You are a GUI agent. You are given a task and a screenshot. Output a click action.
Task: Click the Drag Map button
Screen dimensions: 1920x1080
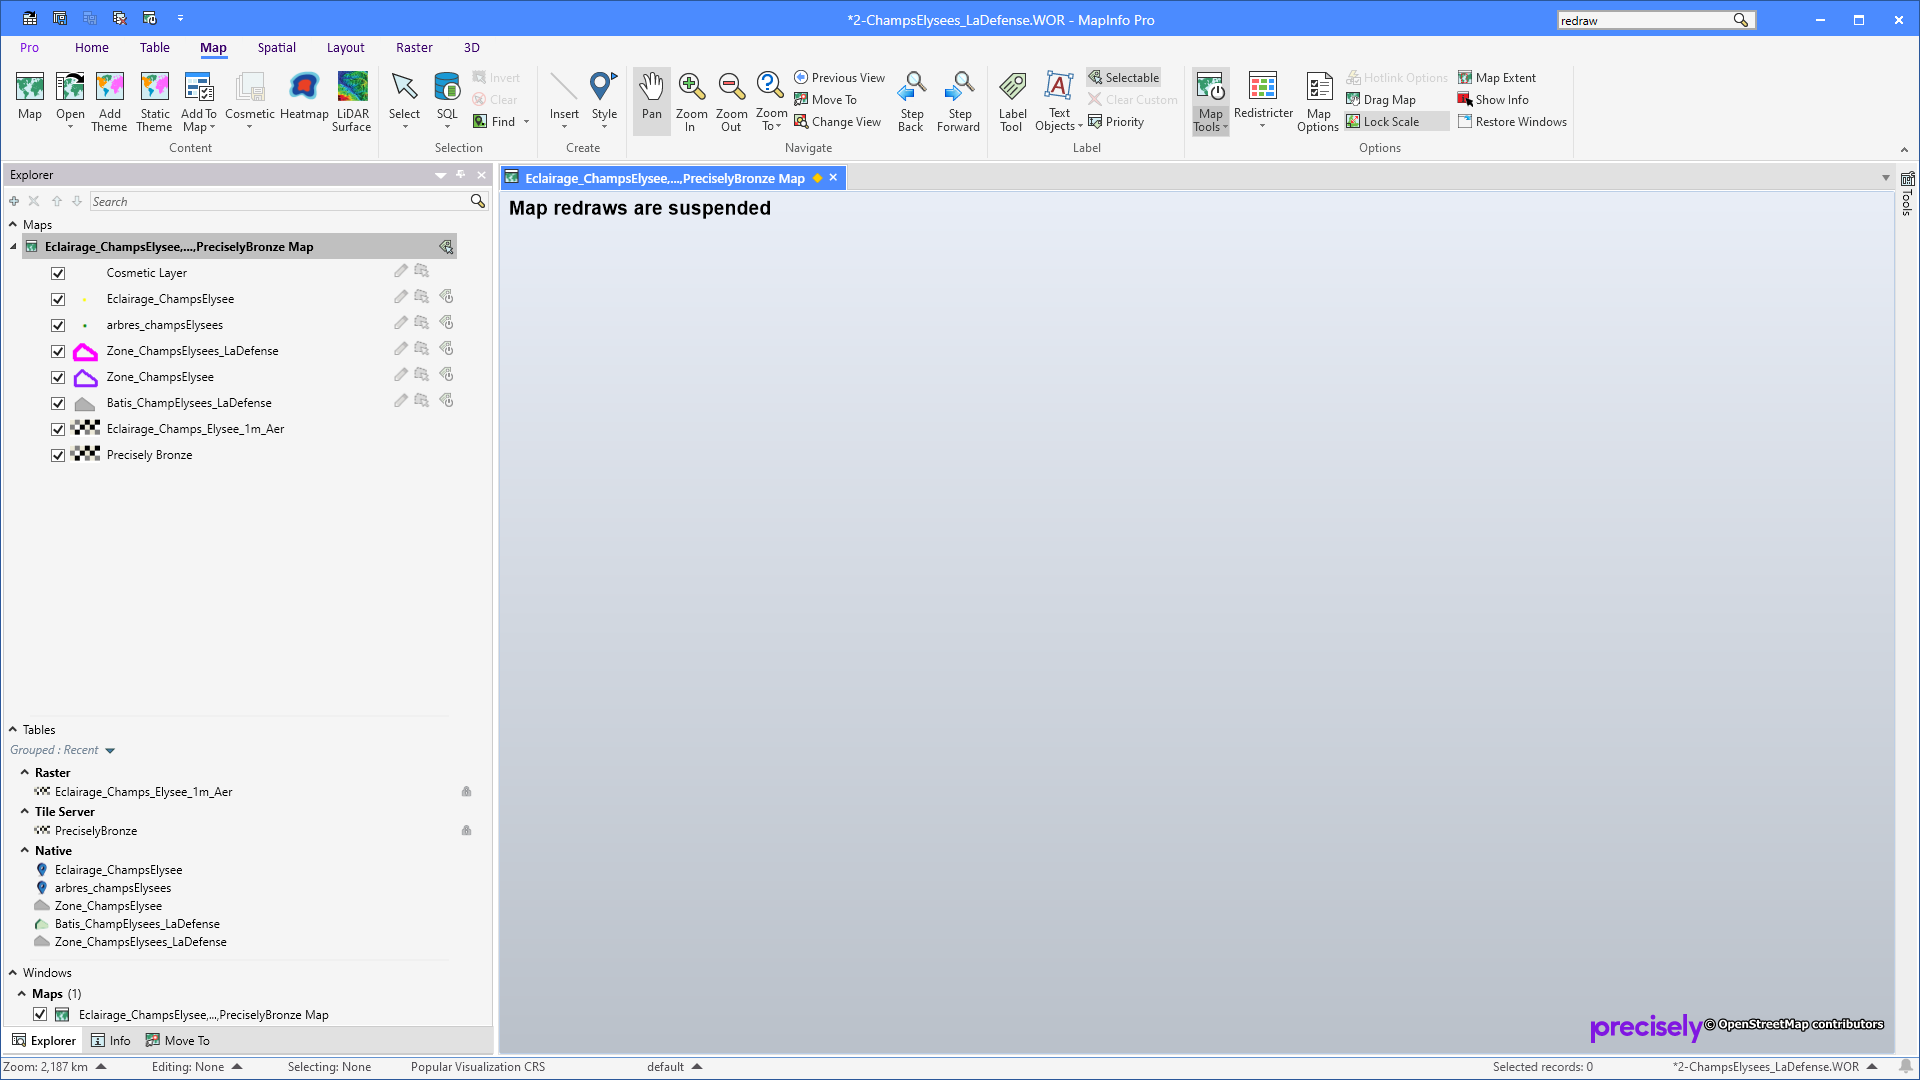(x=1381, y=99)
